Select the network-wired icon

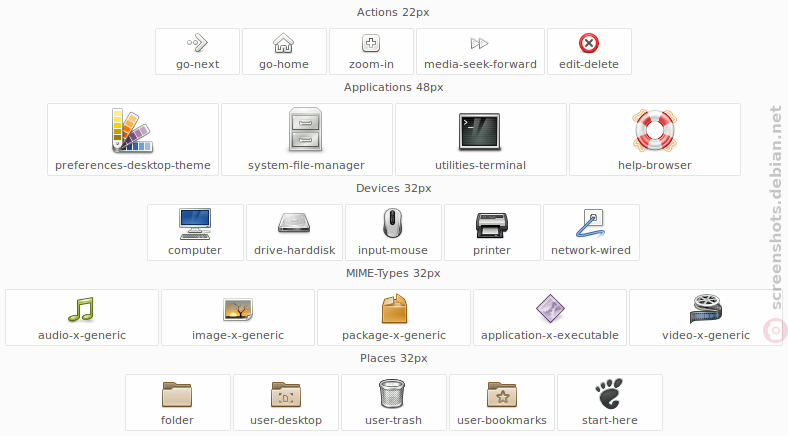pos(591,224)
